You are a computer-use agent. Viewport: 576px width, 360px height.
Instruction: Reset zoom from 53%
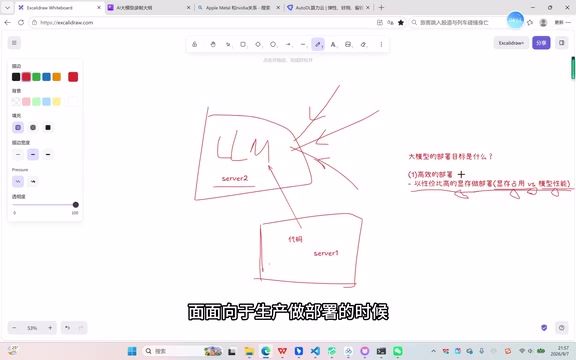tap(32, 328)
